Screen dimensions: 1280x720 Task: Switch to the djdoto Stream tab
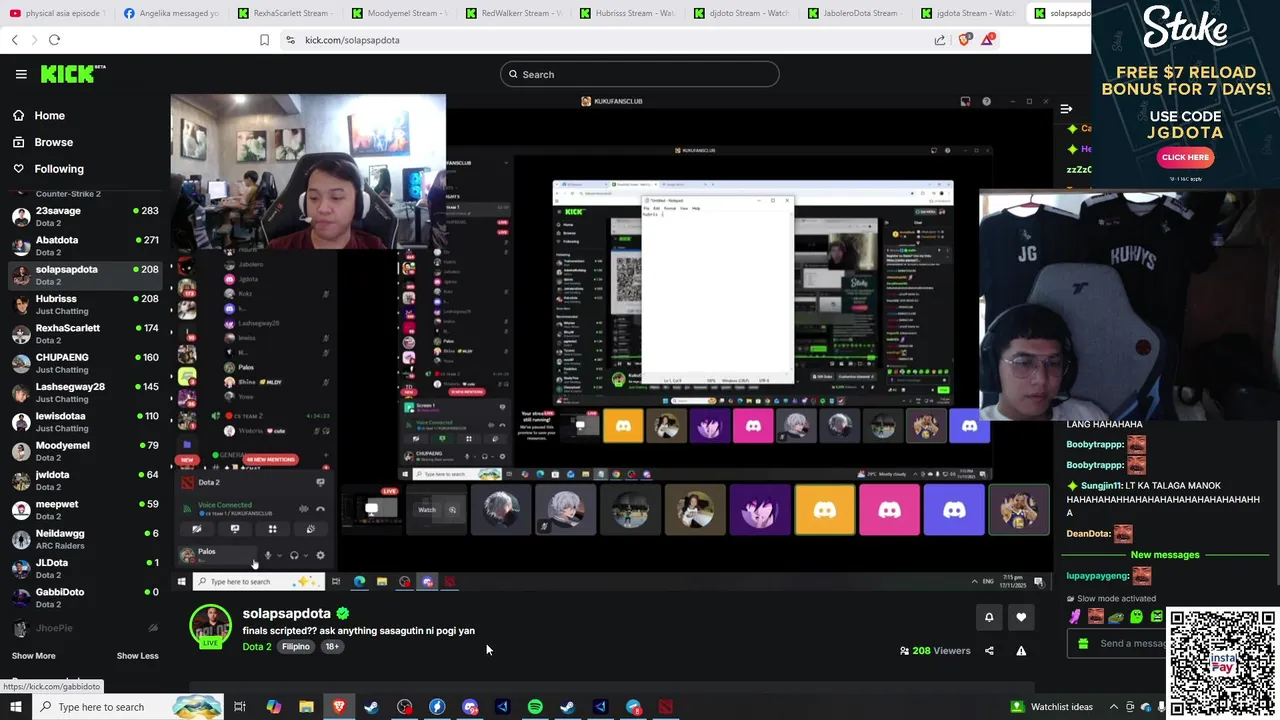[x=742, y=13]
